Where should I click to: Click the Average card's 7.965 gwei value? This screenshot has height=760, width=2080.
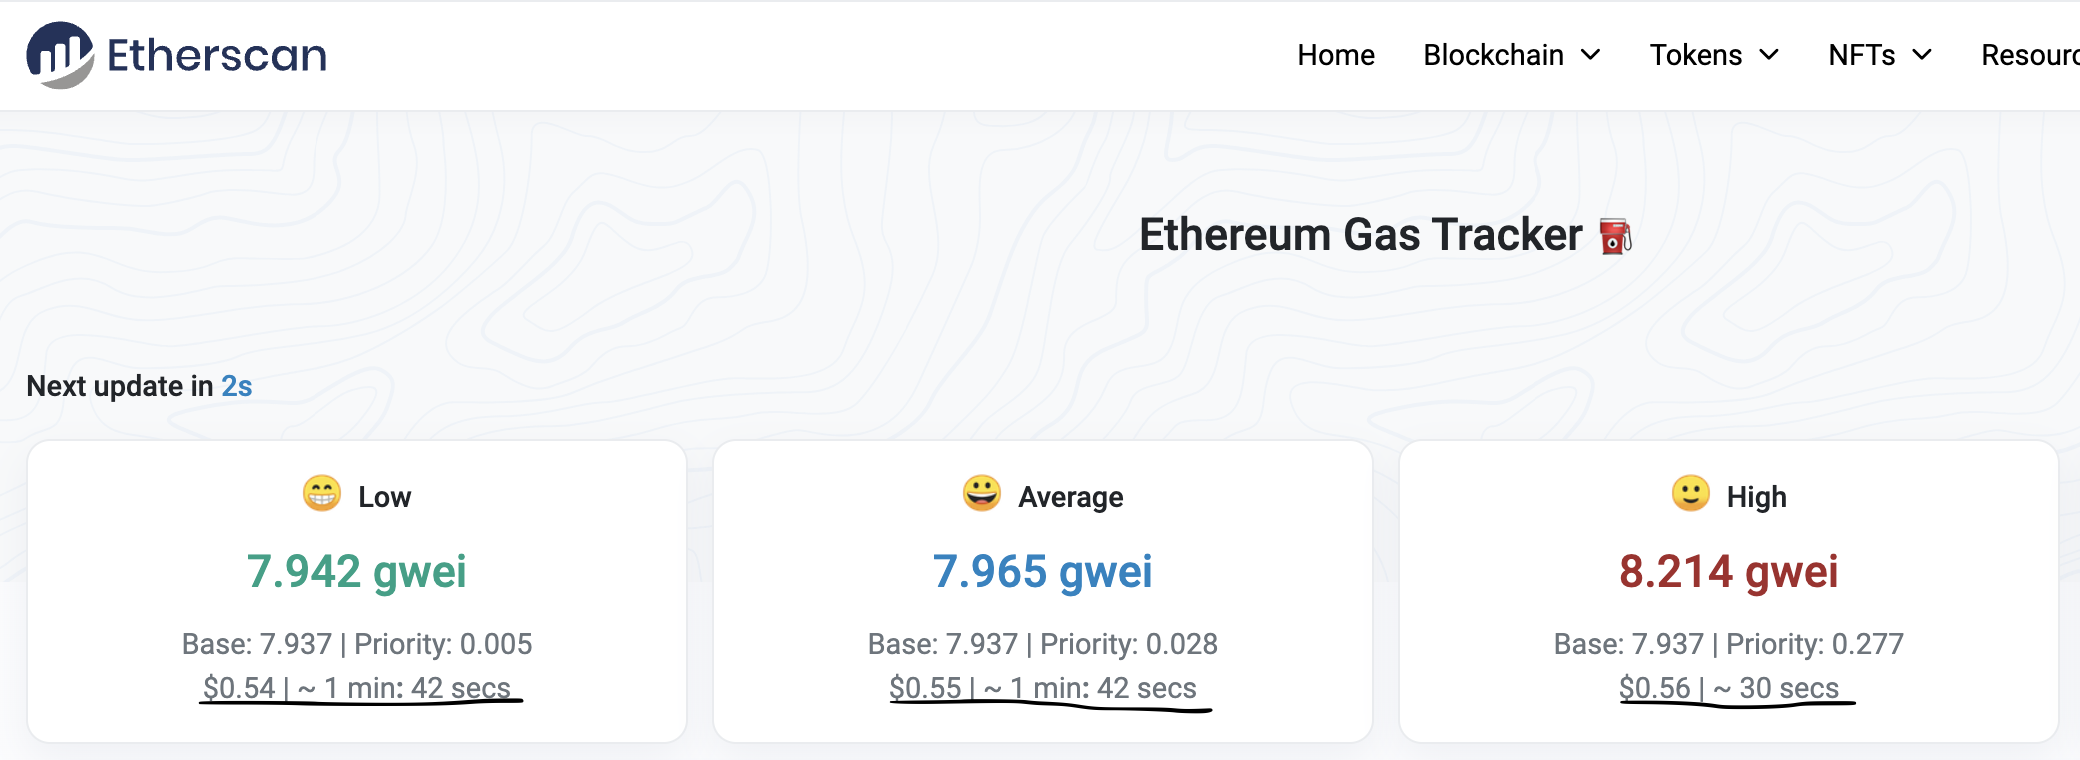pyautogui.click(x=1043, y=572)
